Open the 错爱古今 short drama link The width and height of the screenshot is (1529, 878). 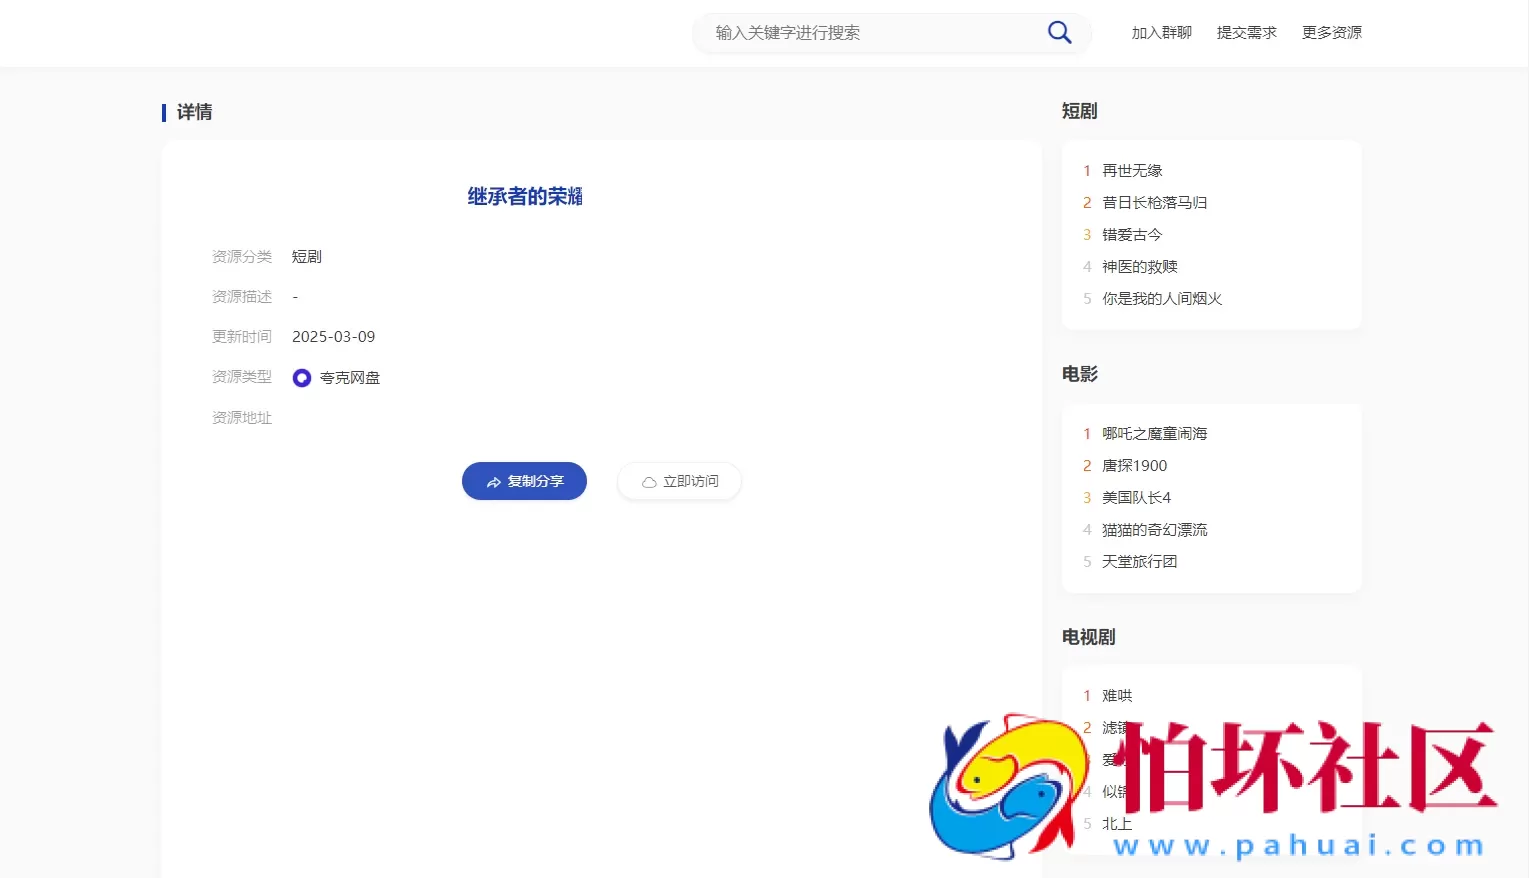pos(1131,234)
